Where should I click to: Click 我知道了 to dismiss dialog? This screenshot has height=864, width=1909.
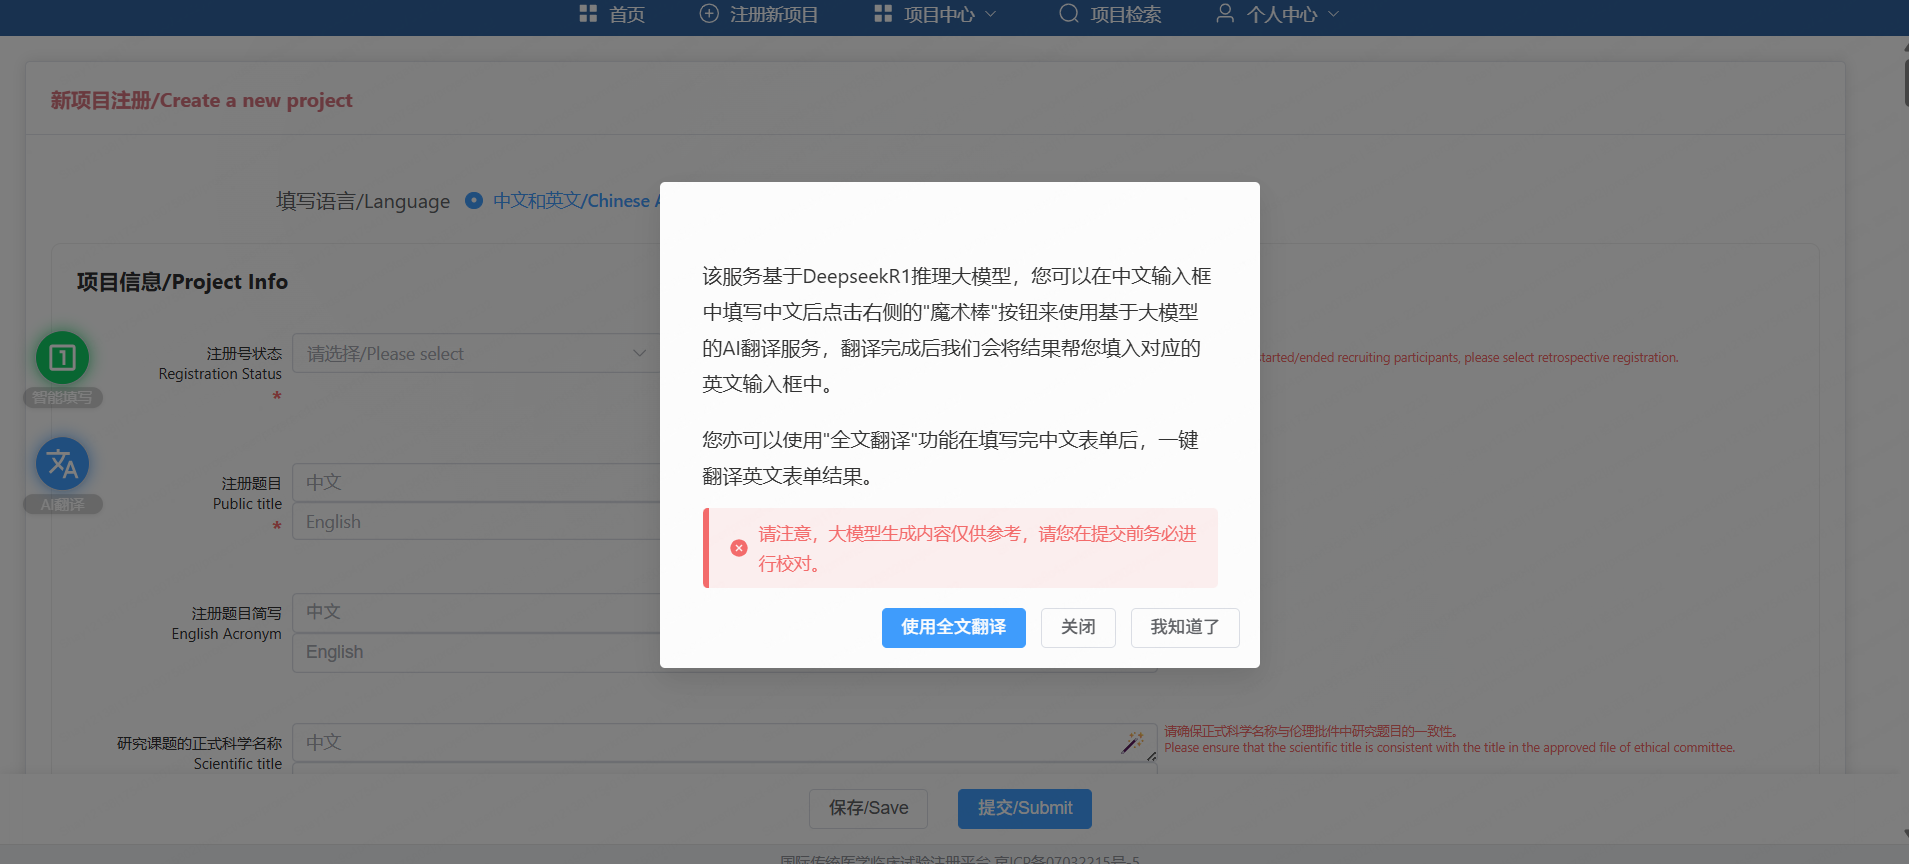1184,628
